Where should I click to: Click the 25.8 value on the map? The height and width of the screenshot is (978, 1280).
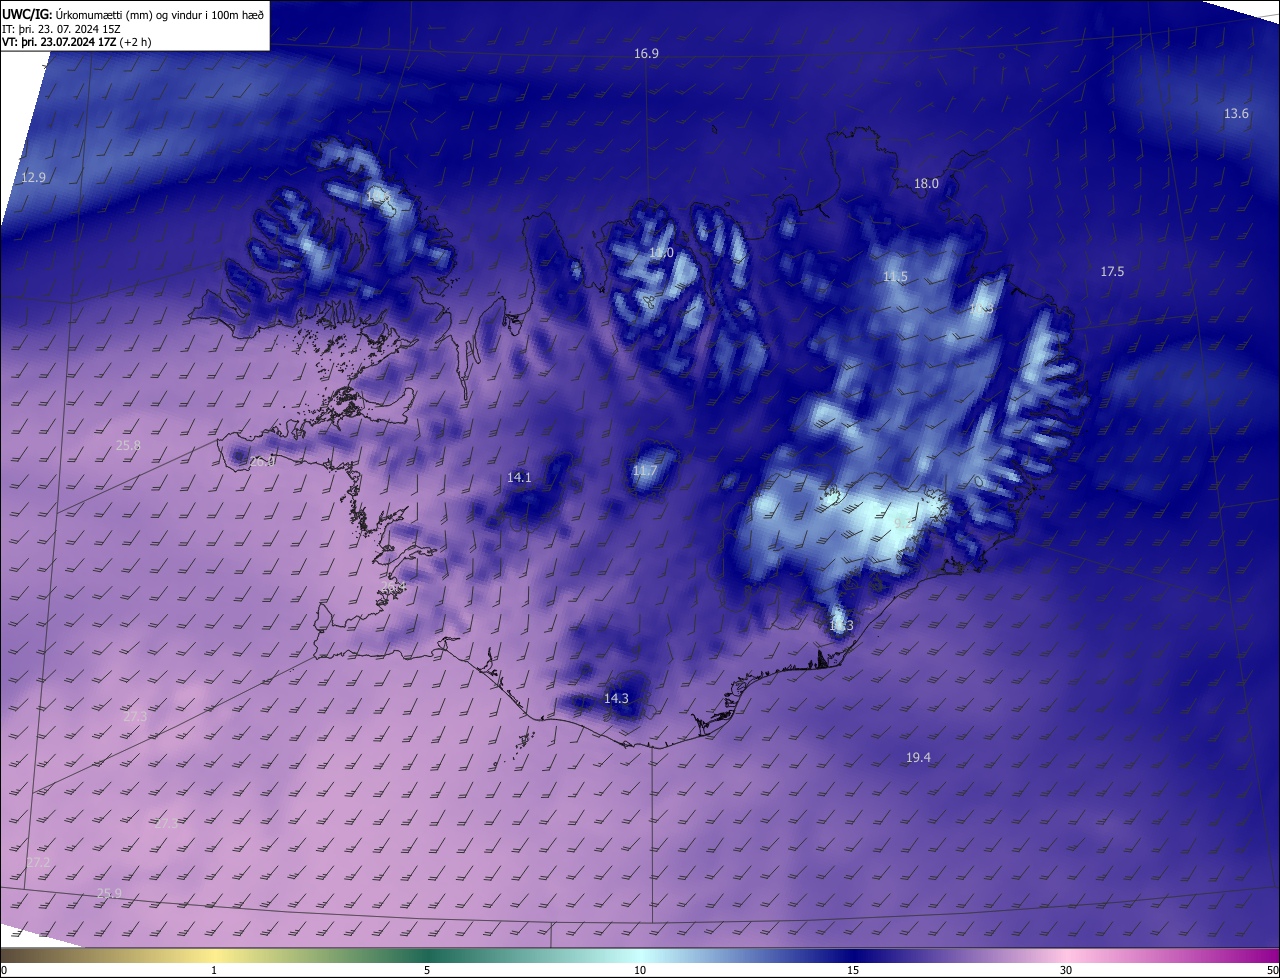tap(128, 445)
